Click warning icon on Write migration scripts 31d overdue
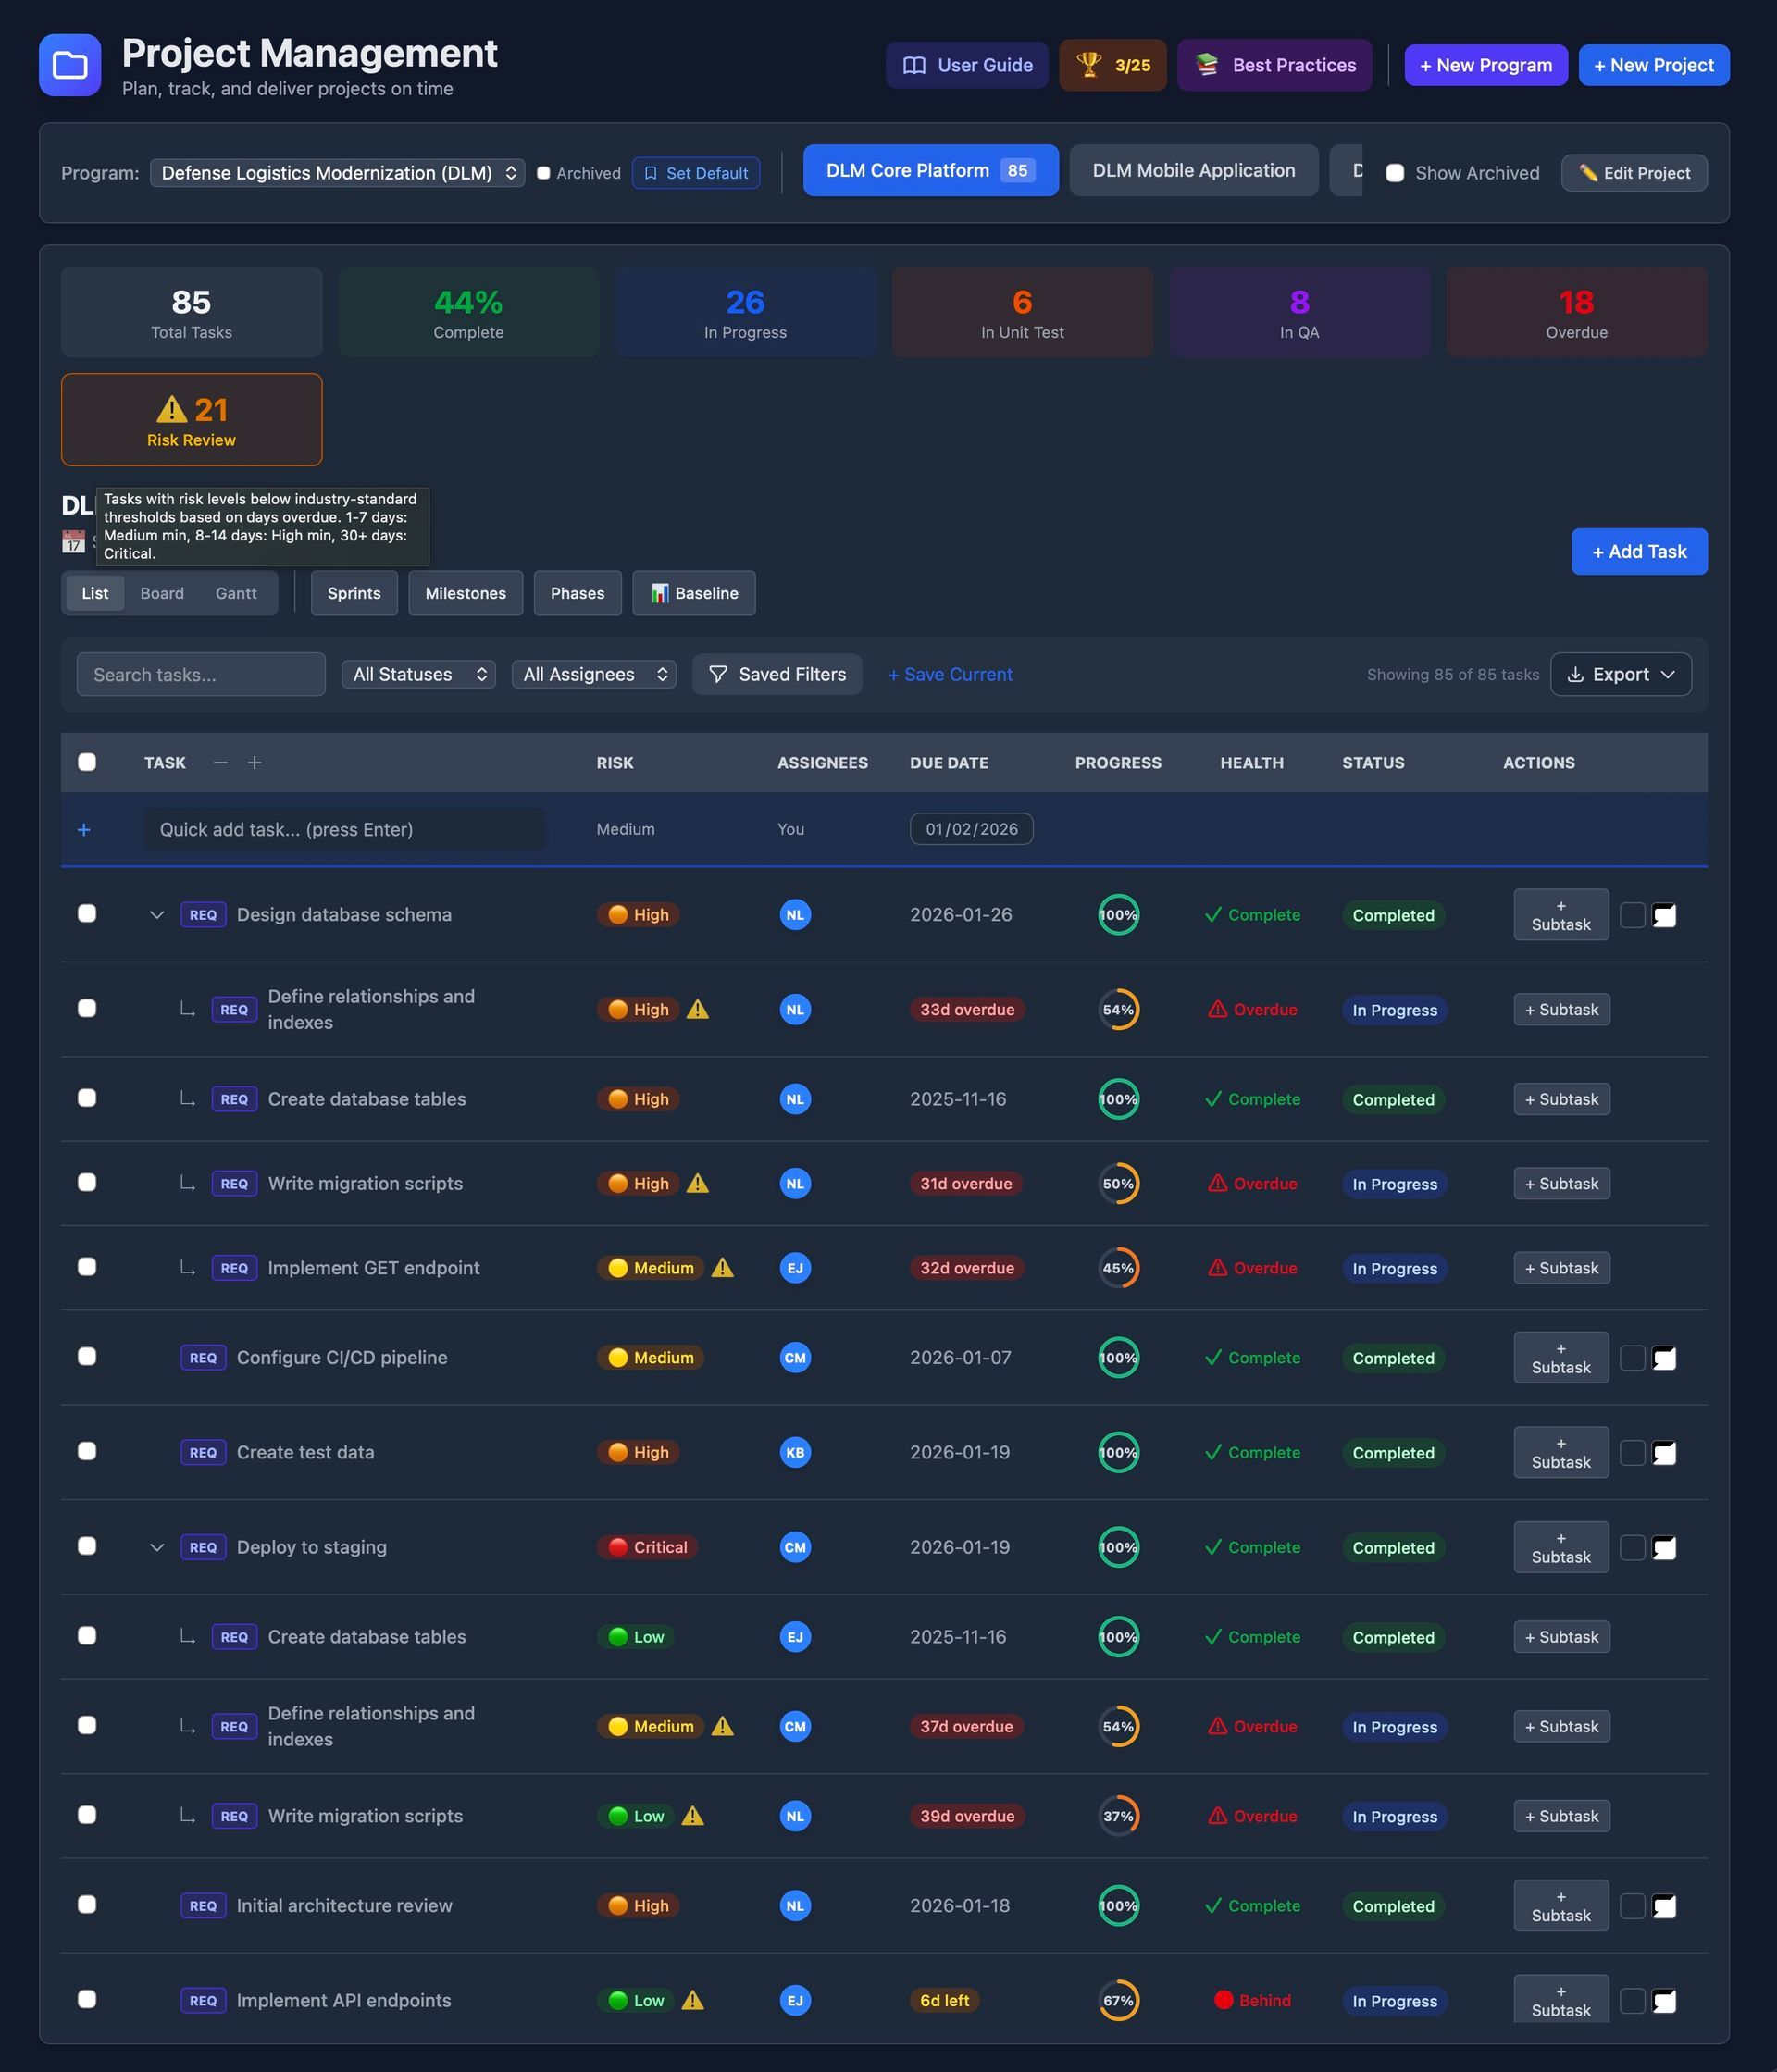Image resolution: width=1777 pixels, height=2072 pixels. [698, 1184]
